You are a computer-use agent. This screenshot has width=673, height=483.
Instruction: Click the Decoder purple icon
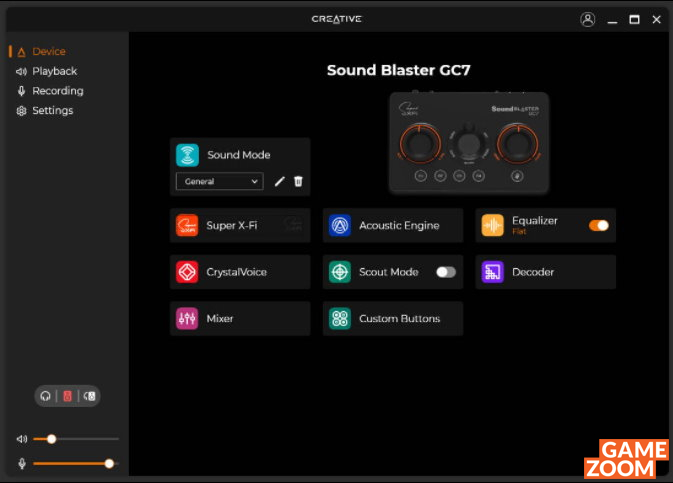click(493, 272)
